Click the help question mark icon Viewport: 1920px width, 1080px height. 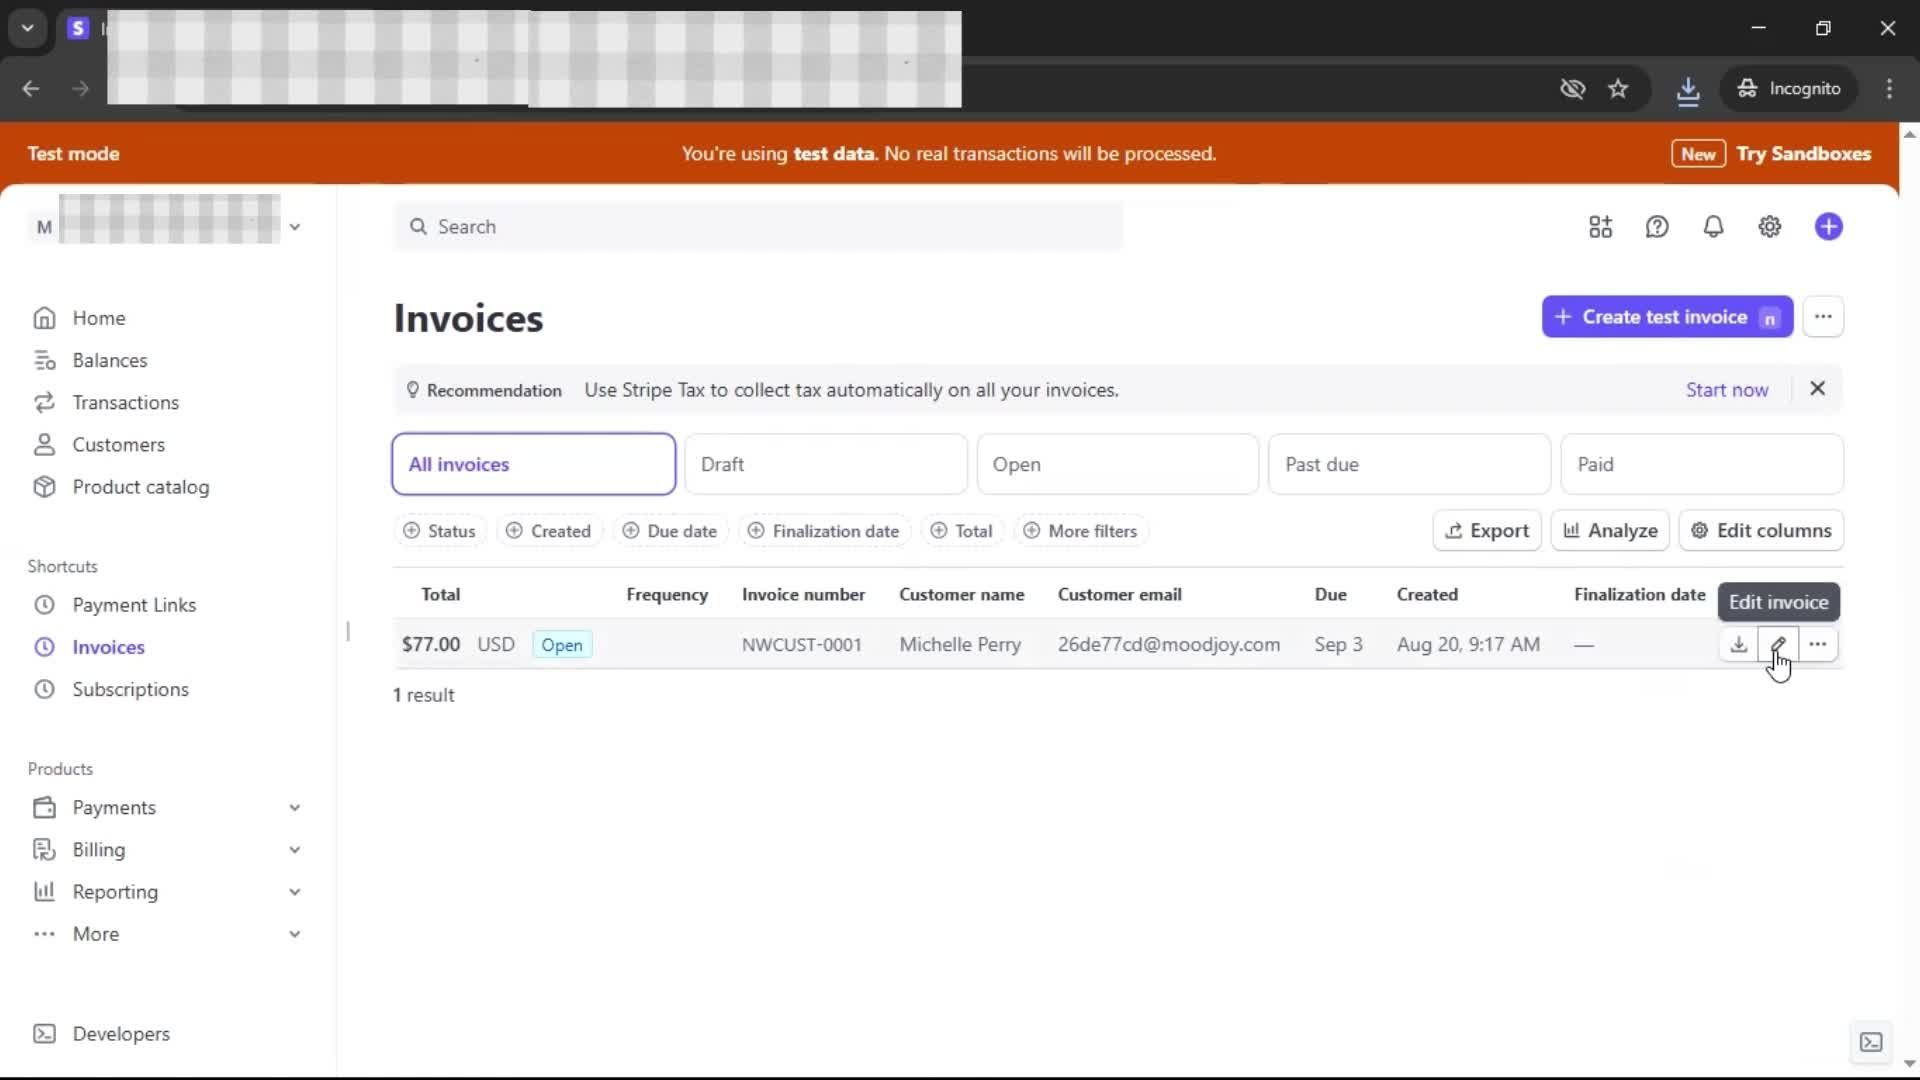click(x=1657, y=227)
